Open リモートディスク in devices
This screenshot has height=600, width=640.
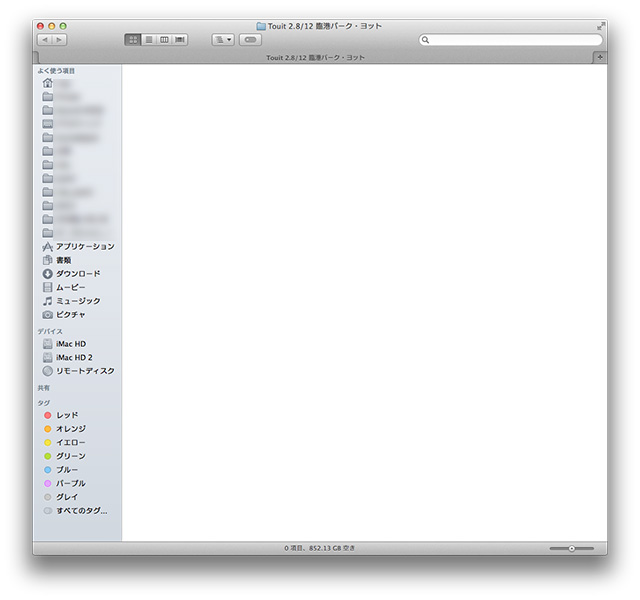point(78,371)
